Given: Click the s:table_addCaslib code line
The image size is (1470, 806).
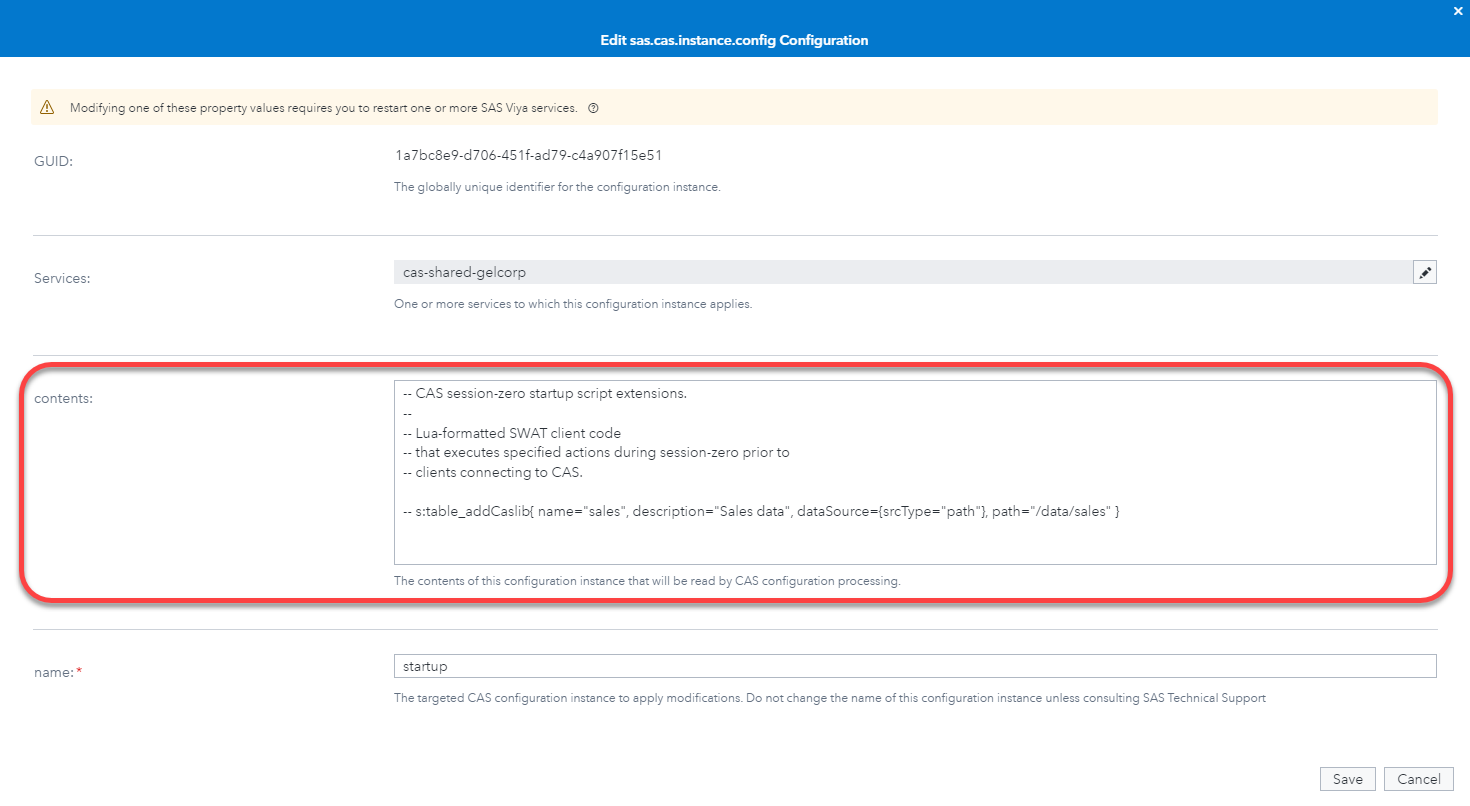Looking at the screenshot, I should point(761,511).
